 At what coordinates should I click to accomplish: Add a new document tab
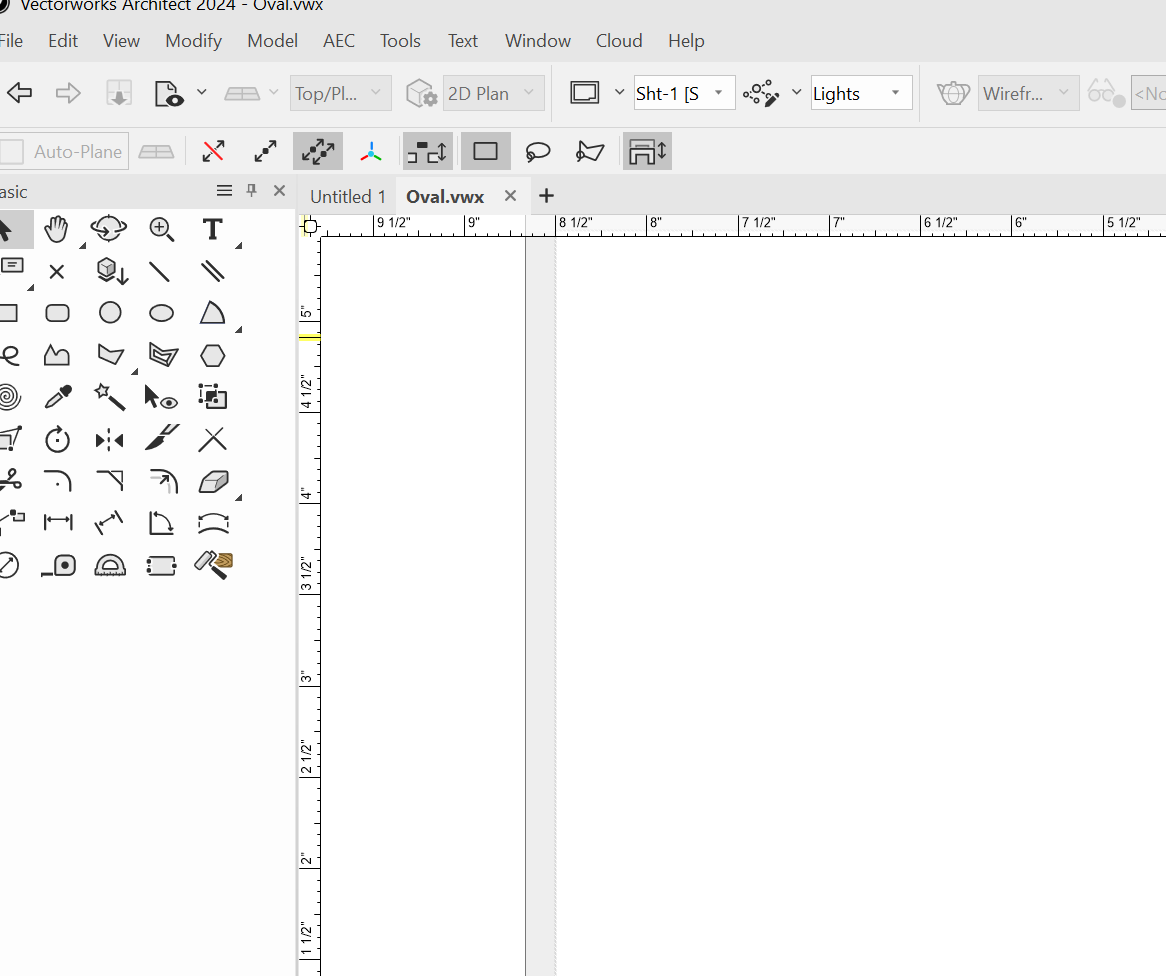point(546,196)
